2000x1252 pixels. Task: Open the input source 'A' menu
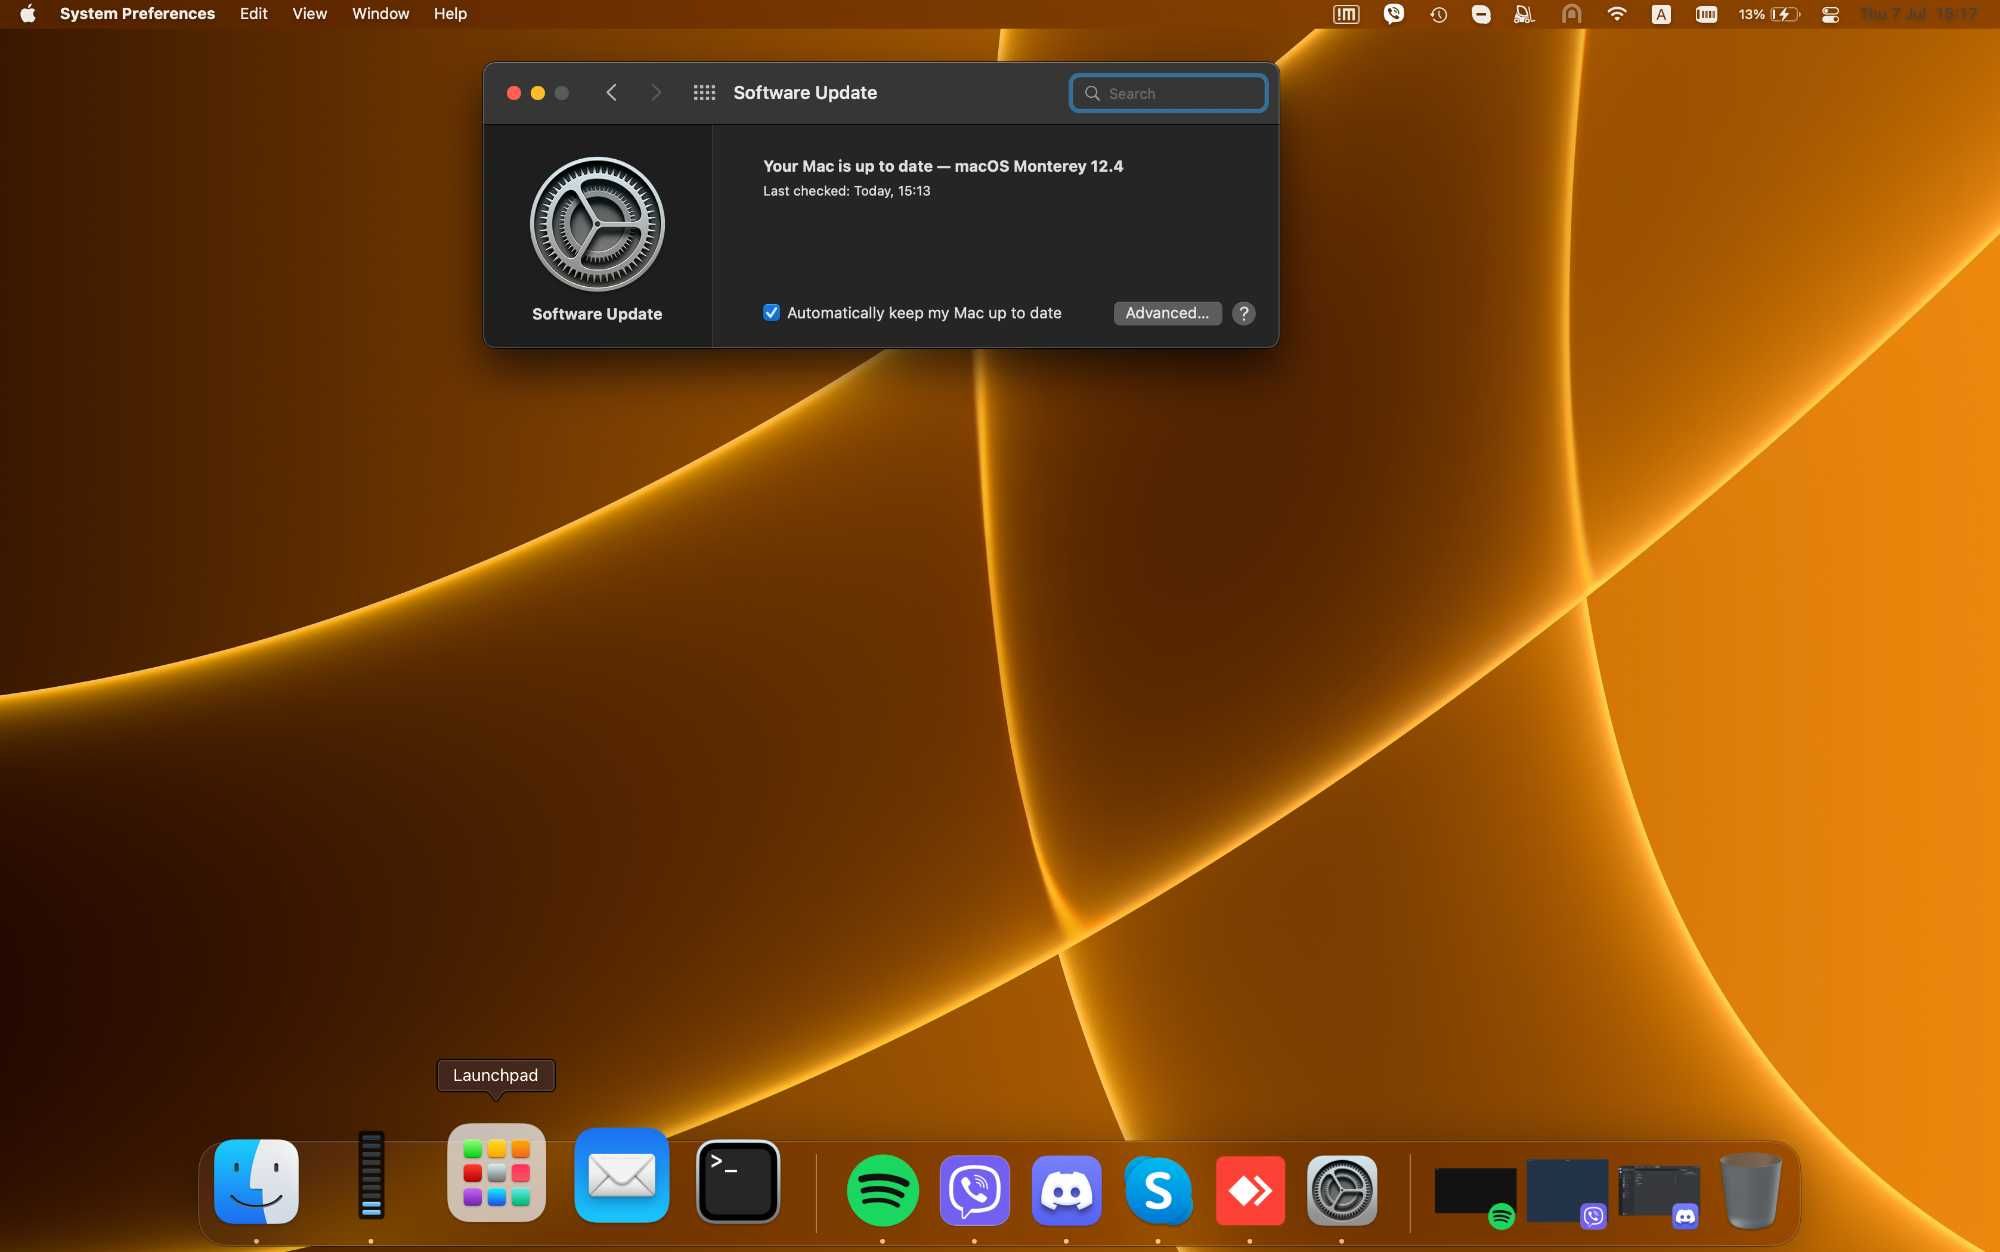click(1661, 14)
